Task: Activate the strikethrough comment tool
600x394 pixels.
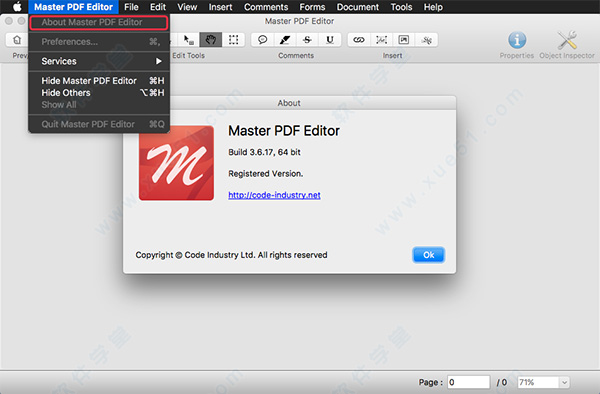Action: click(307, 40)
